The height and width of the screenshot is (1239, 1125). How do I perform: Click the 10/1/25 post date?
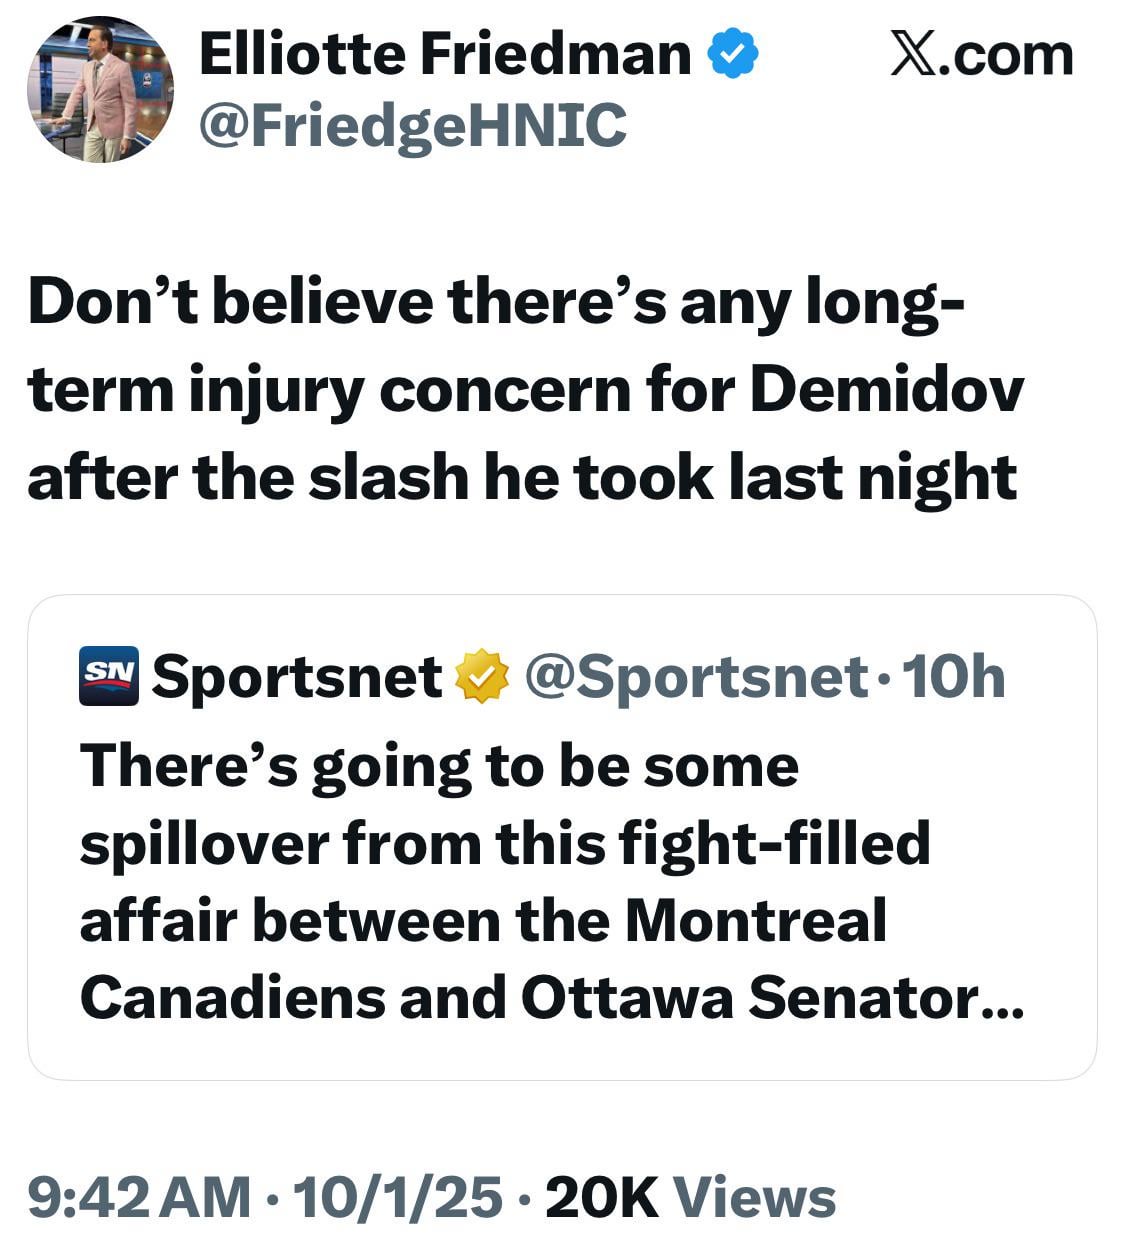(x=397, y=1197)
